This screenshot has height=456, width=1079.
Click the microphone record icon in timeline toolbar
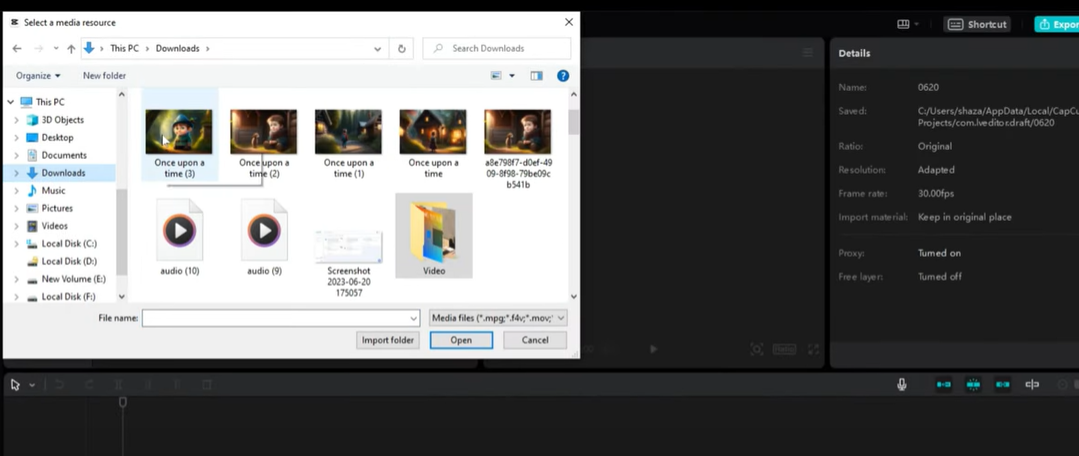click(901, 385)
